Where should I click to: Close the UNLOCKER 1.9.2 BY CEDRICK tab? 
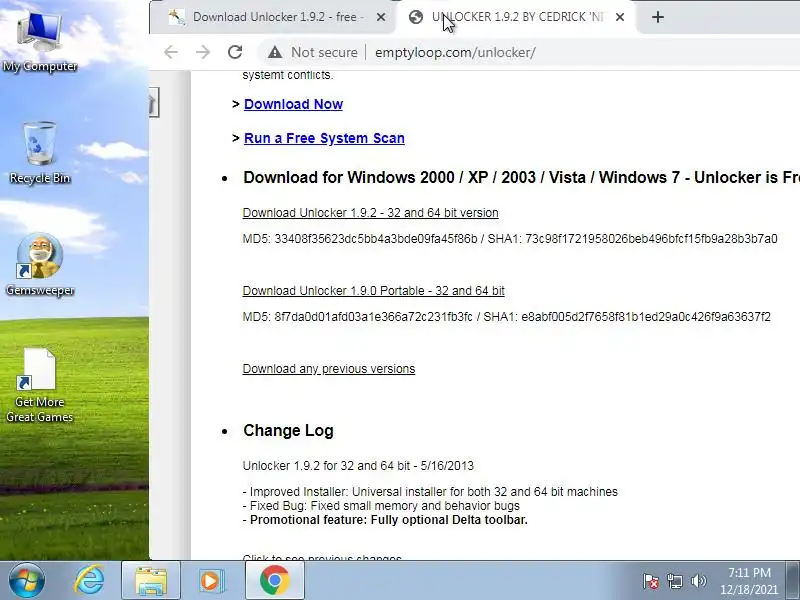[620, 17]
